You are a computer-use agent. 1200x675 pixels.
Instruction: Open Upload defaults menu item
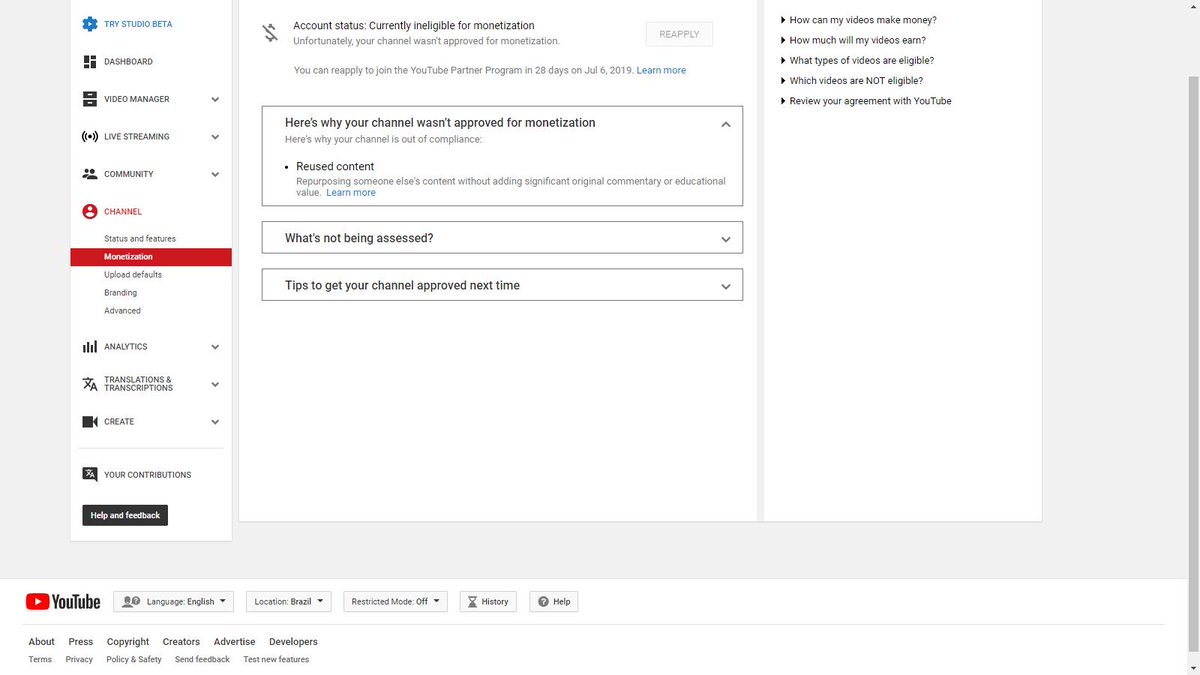point(133,275)
